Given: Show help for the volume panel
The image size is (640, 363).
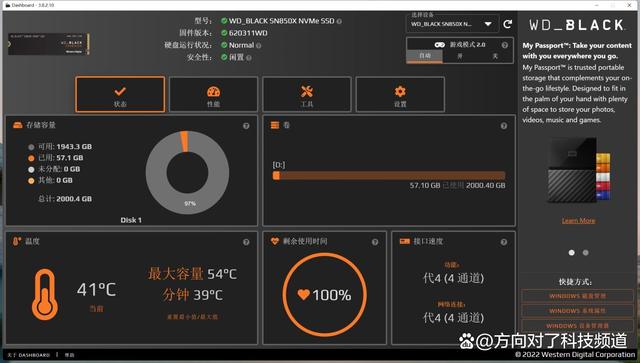Looking at the screenshot, I should click(504, 126).
